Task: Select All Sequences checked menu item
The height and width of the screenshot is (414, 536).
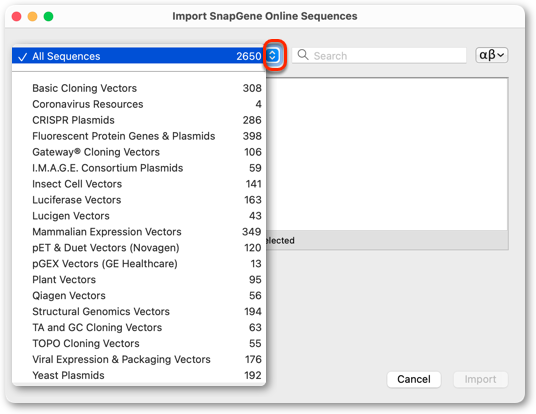Action: pos(139,56)
